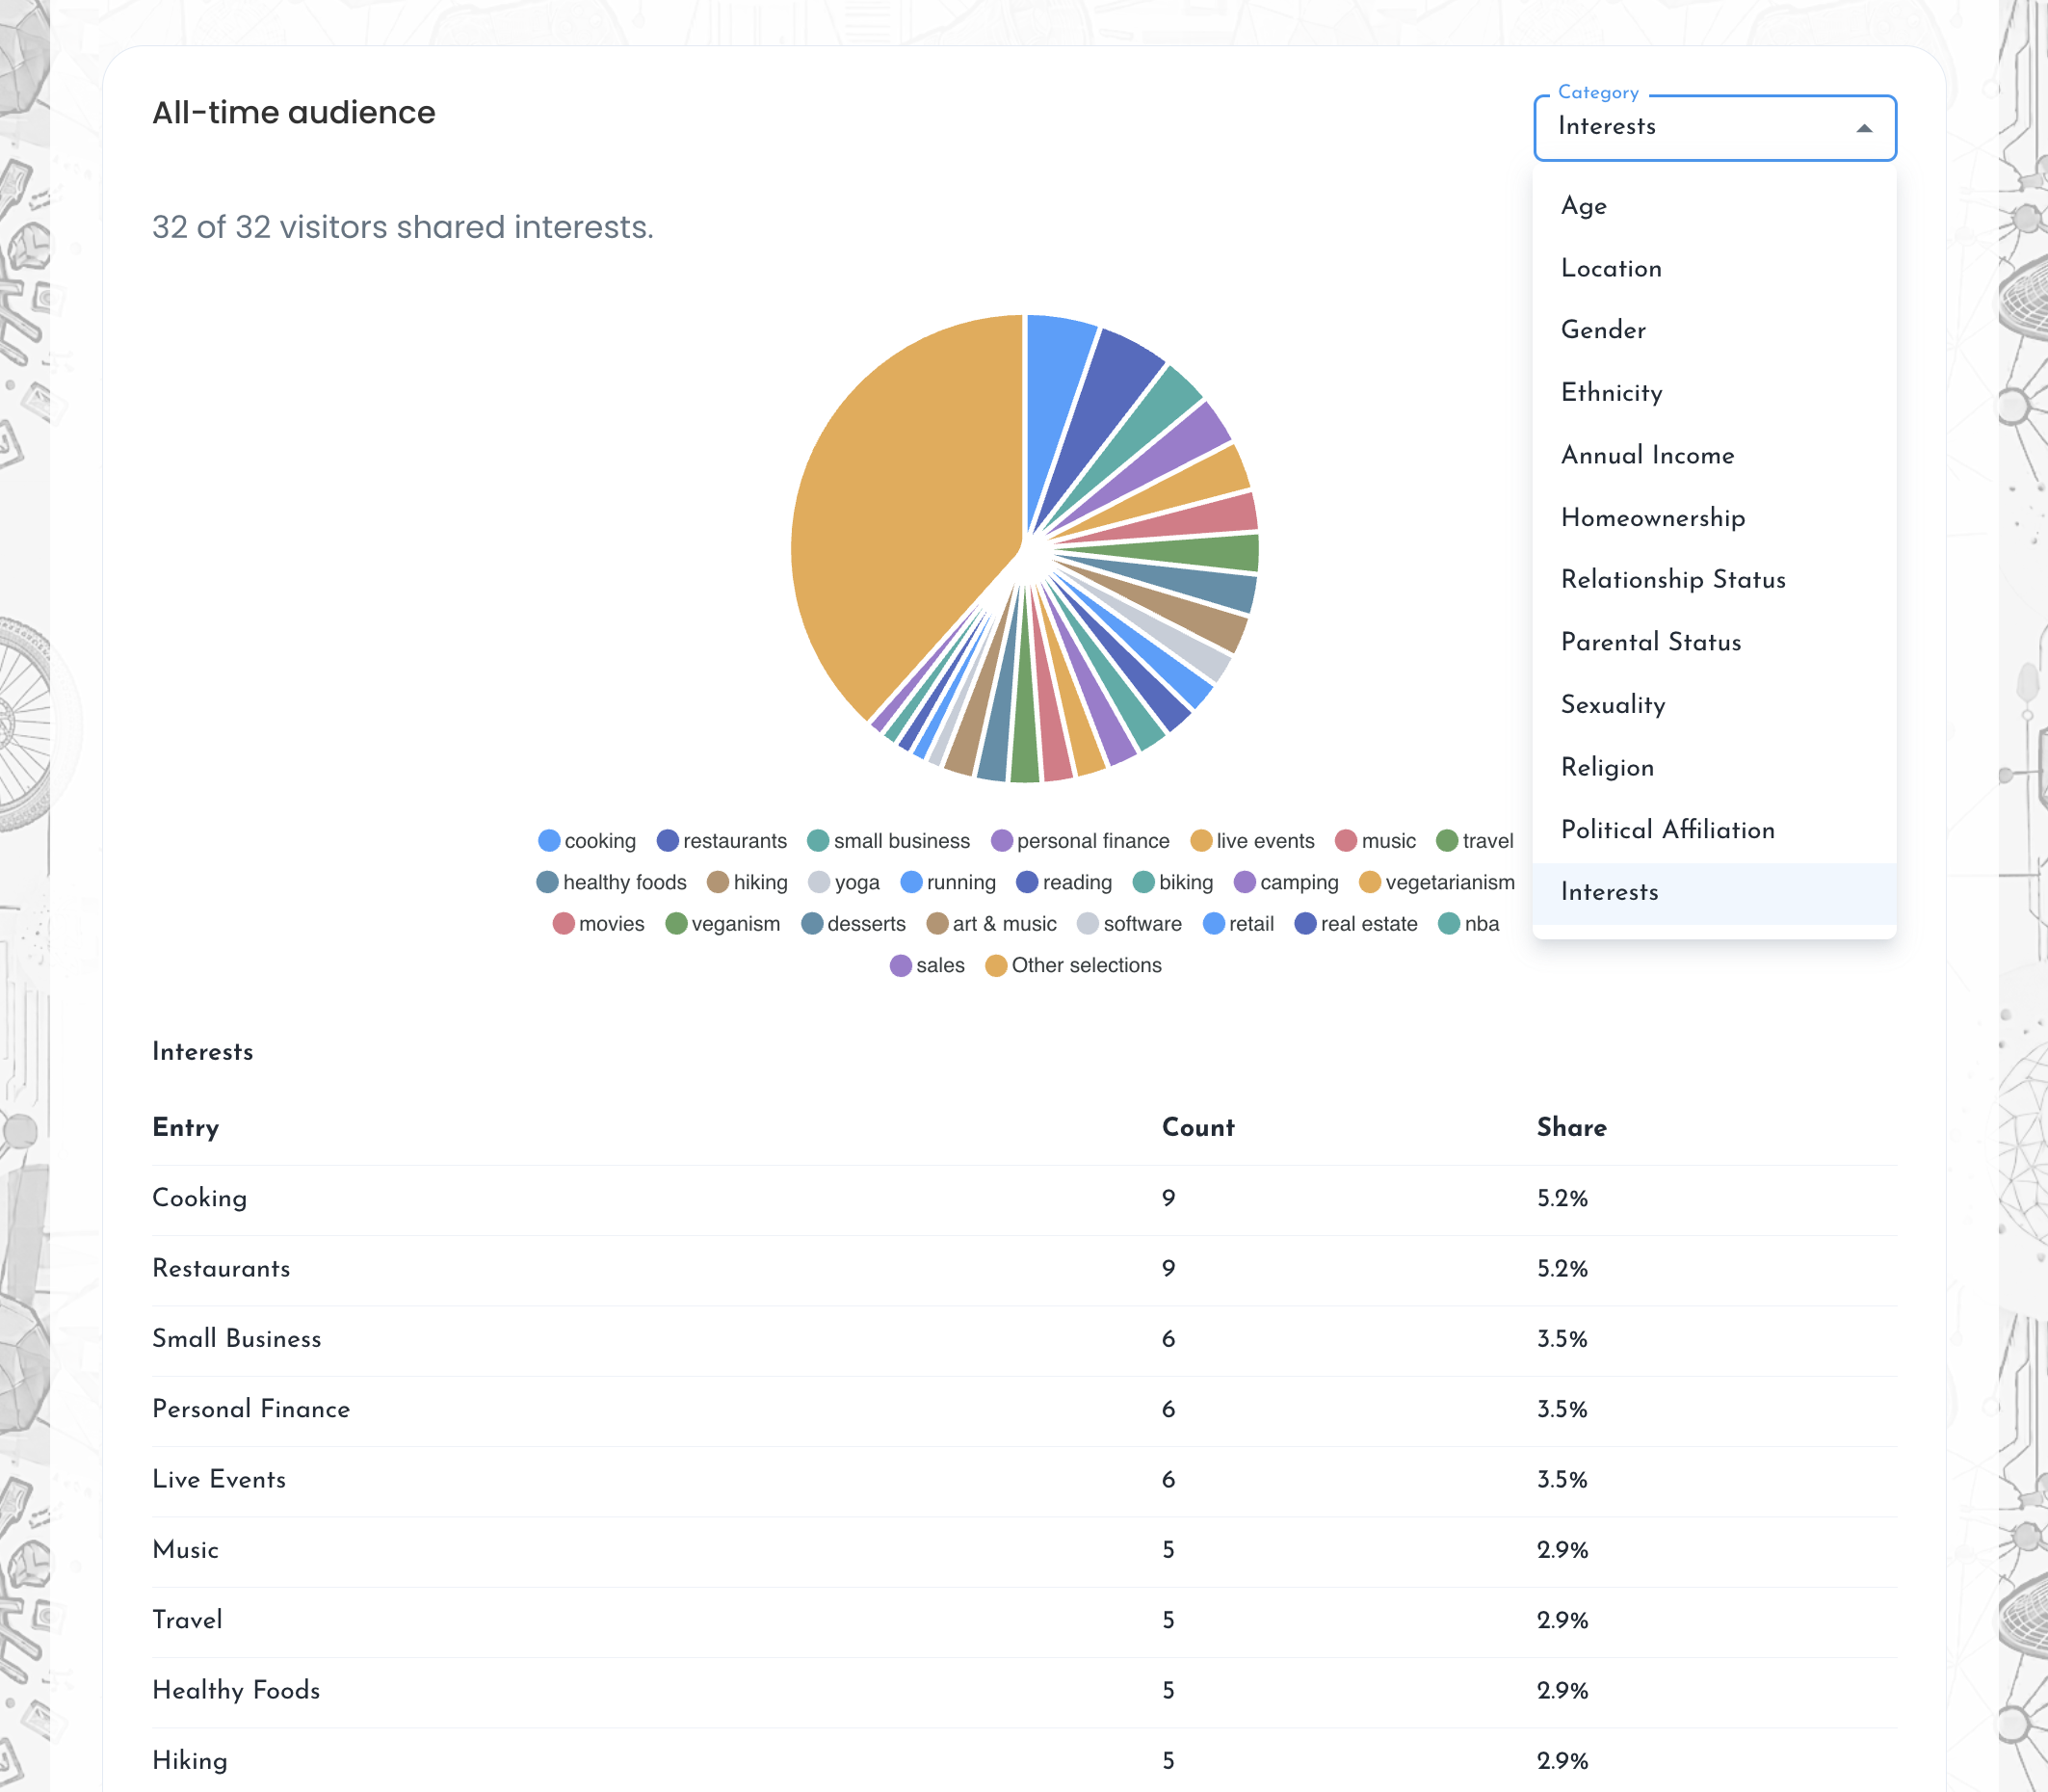This screenshot has width=2048, height=1792.
Task: Toggle veganism legend item
Action: point(723,924)
